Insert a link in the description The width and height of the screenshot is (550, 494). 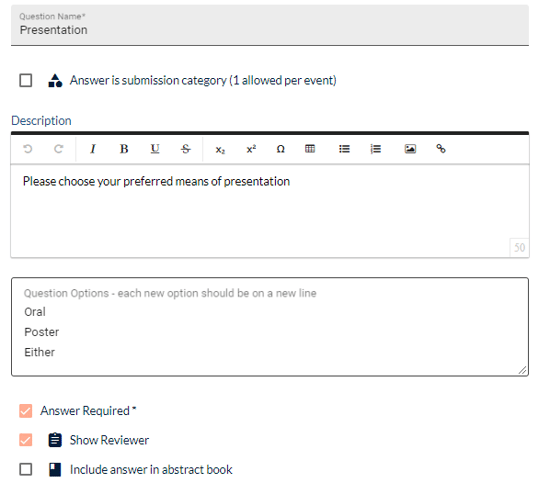click(x=441, y=149)
